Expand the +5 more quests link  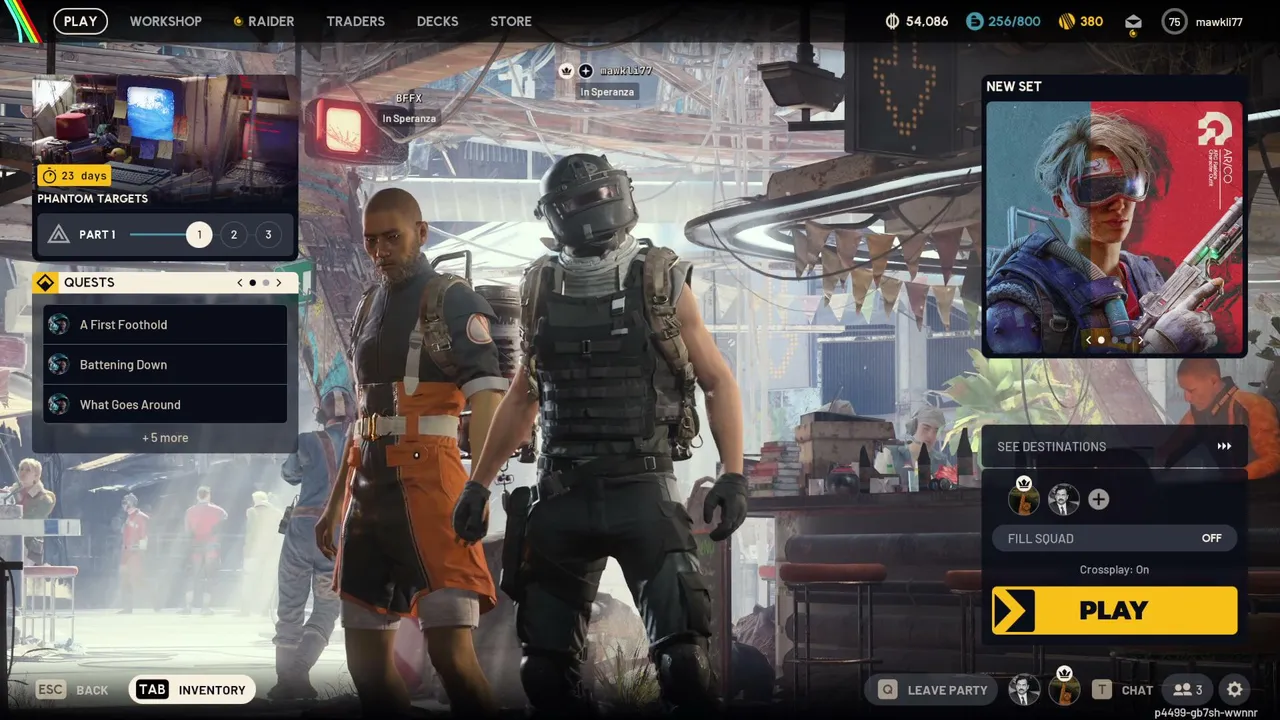click(165, 437)
